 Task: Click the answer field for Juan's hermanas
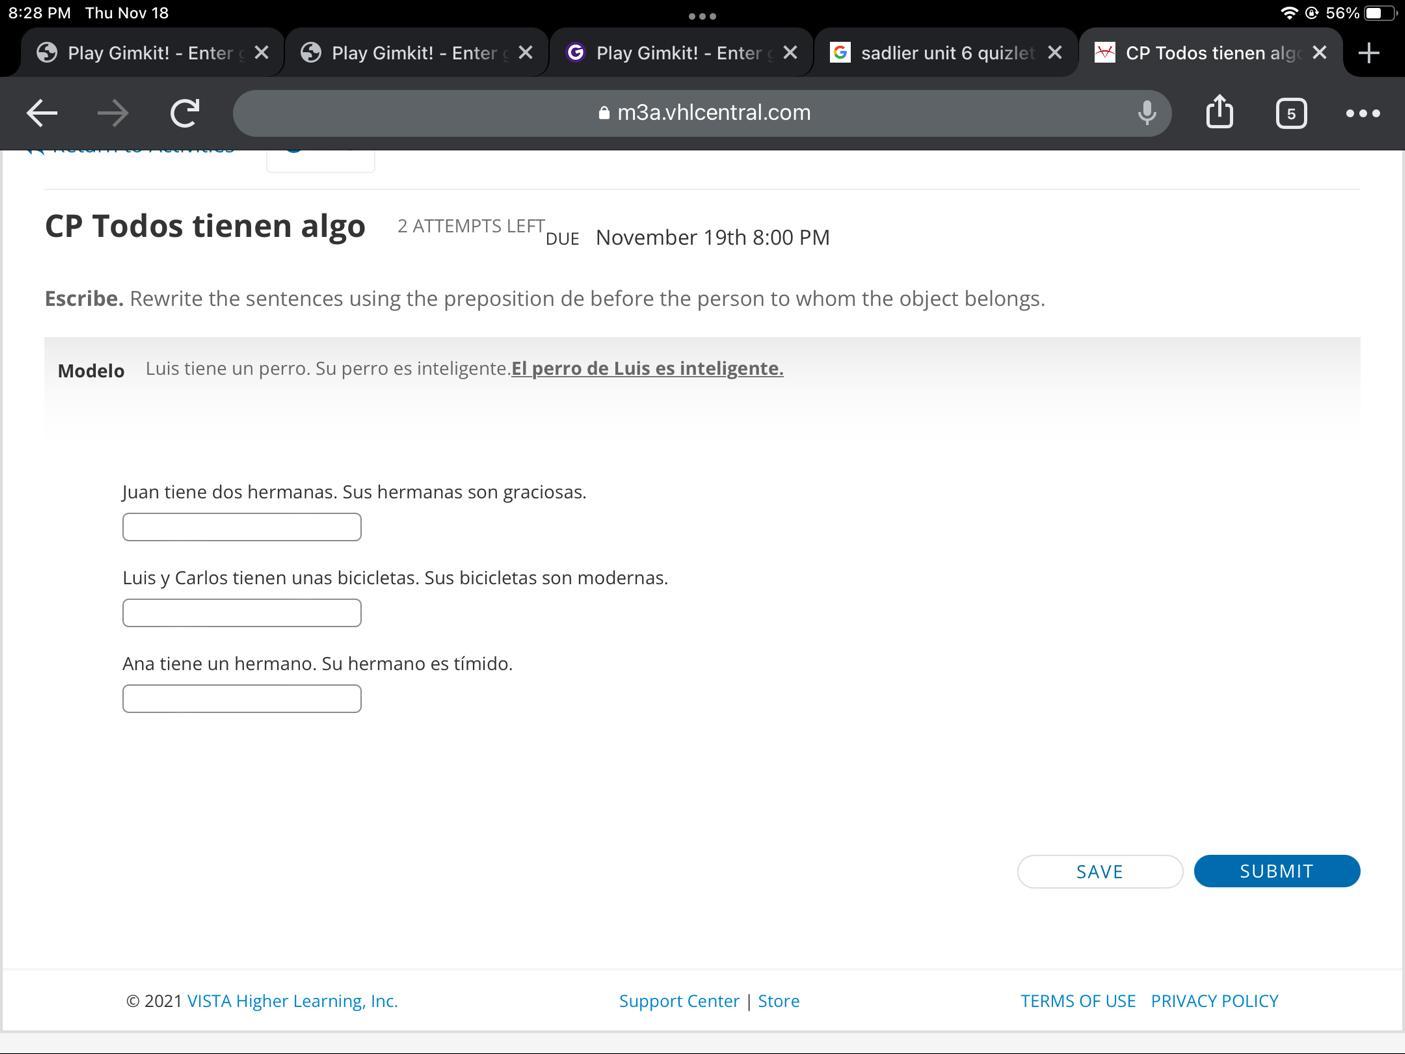pyautogui.click(x=242, y=527)
